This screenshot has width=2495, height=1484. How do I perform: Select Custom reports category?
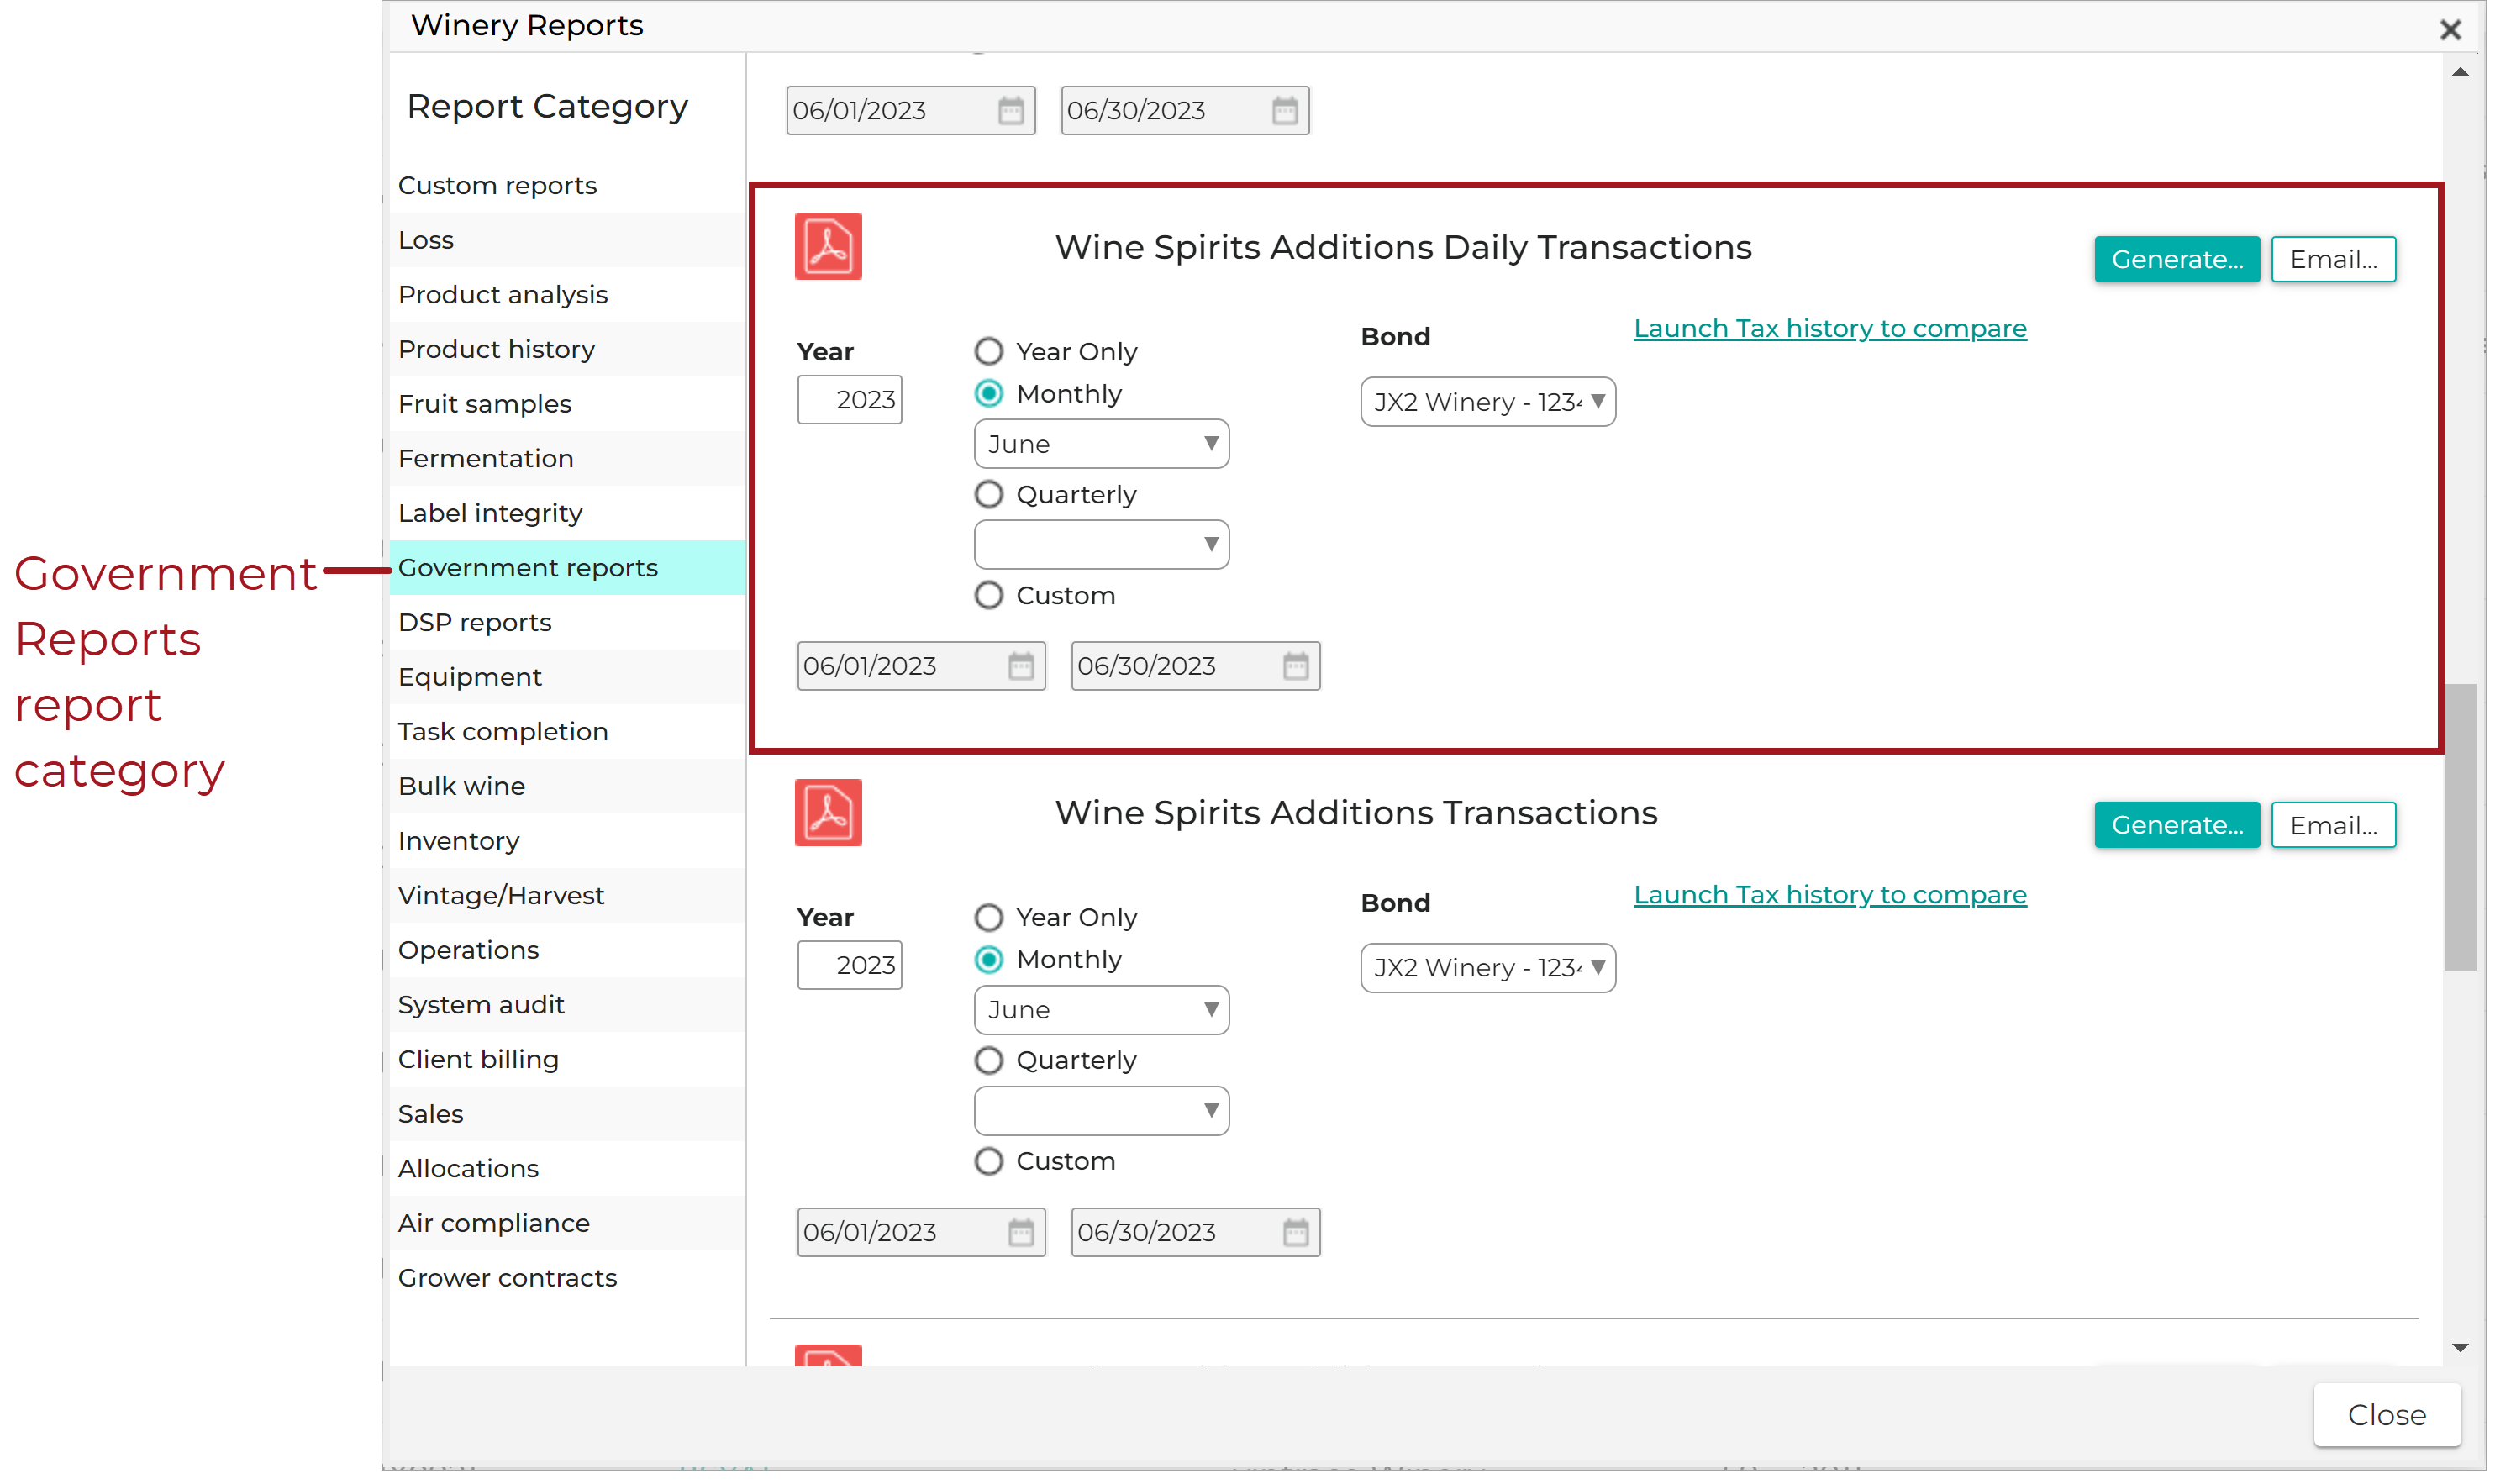567,185
